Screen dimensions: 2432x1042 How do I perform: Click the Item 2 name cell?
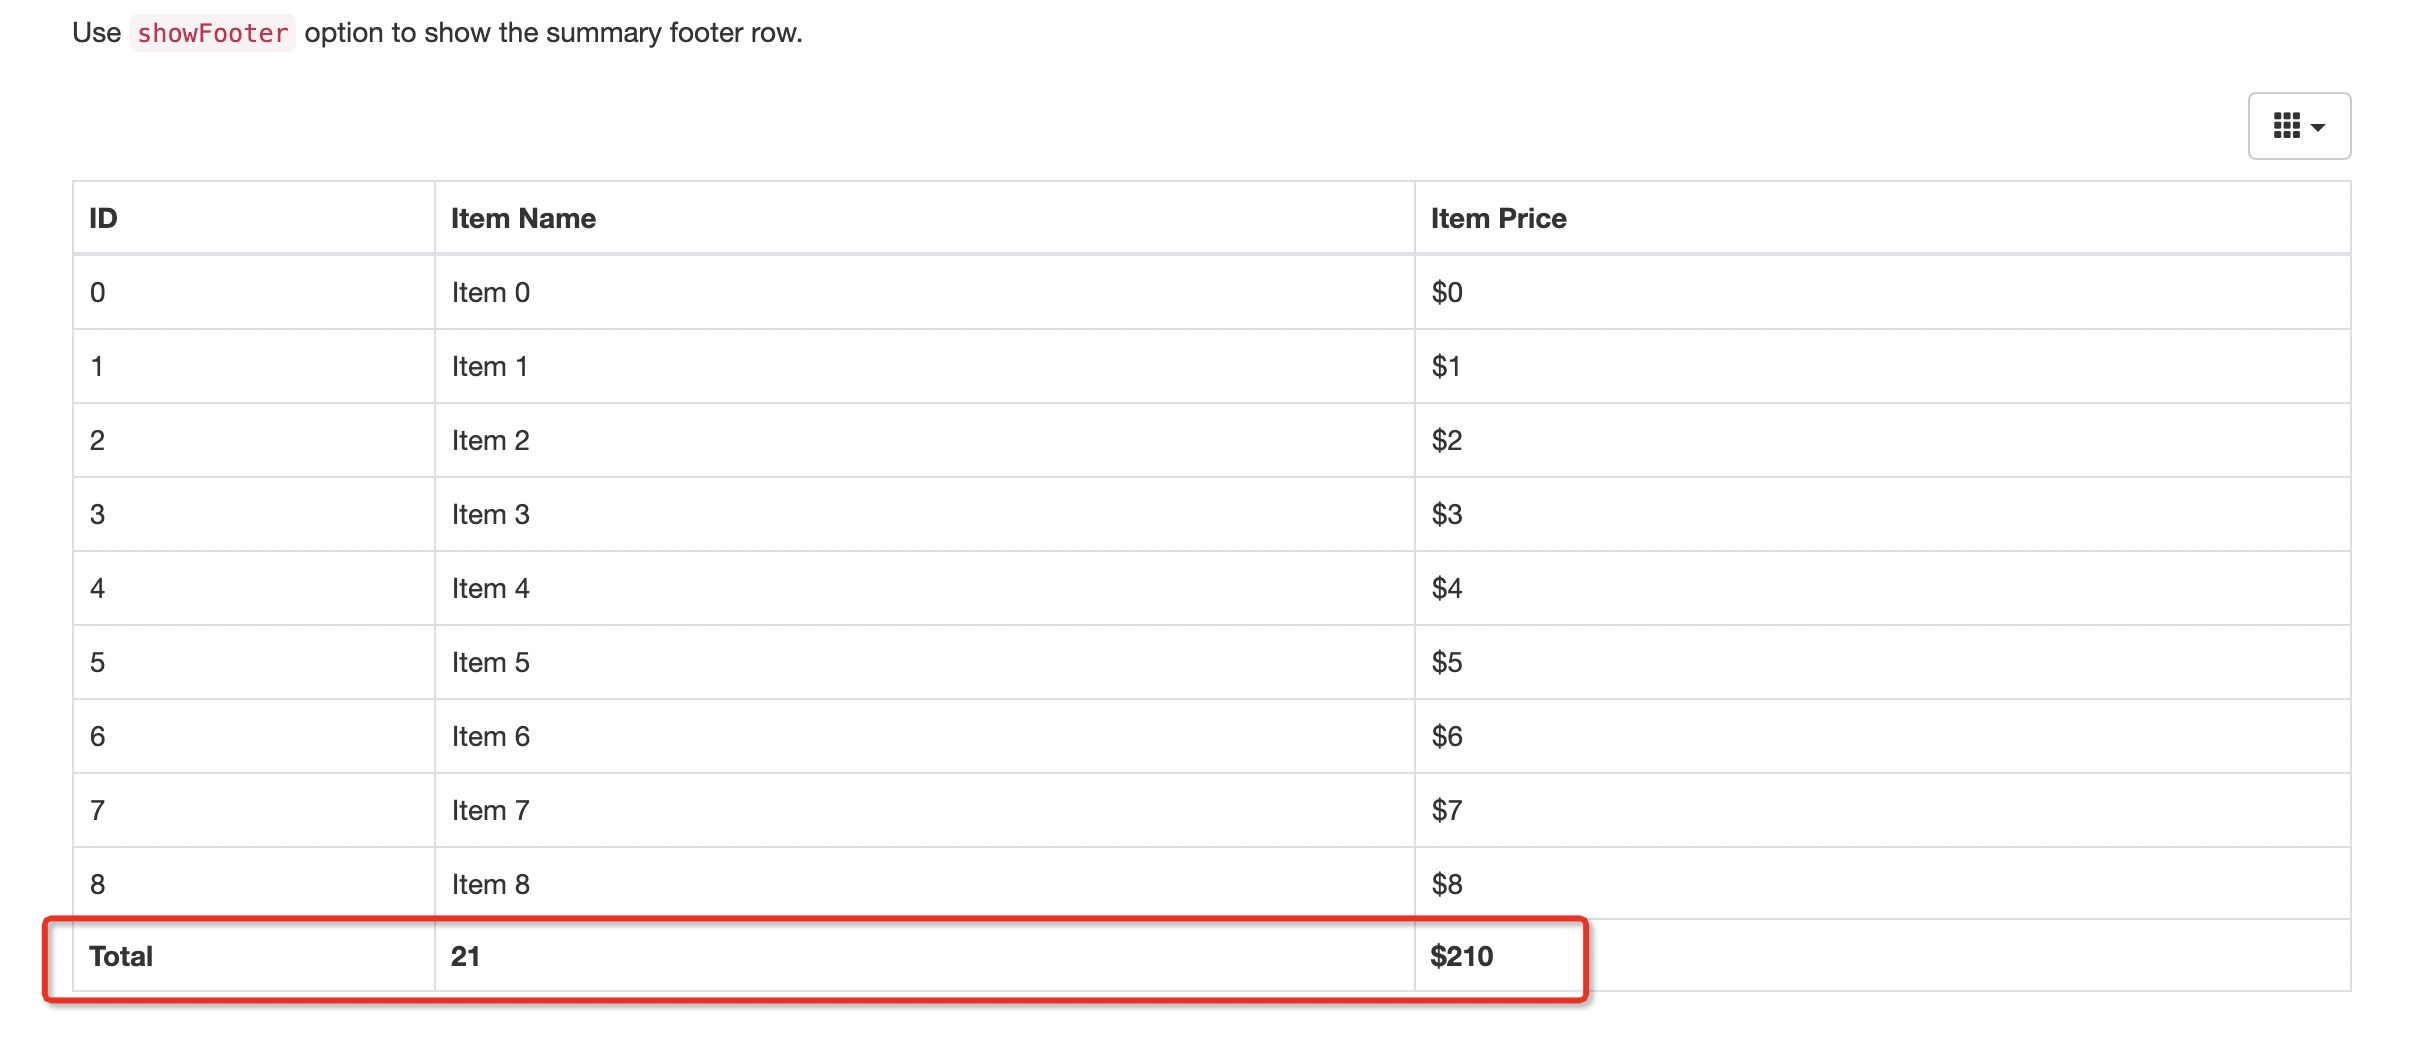pos(925,440)
